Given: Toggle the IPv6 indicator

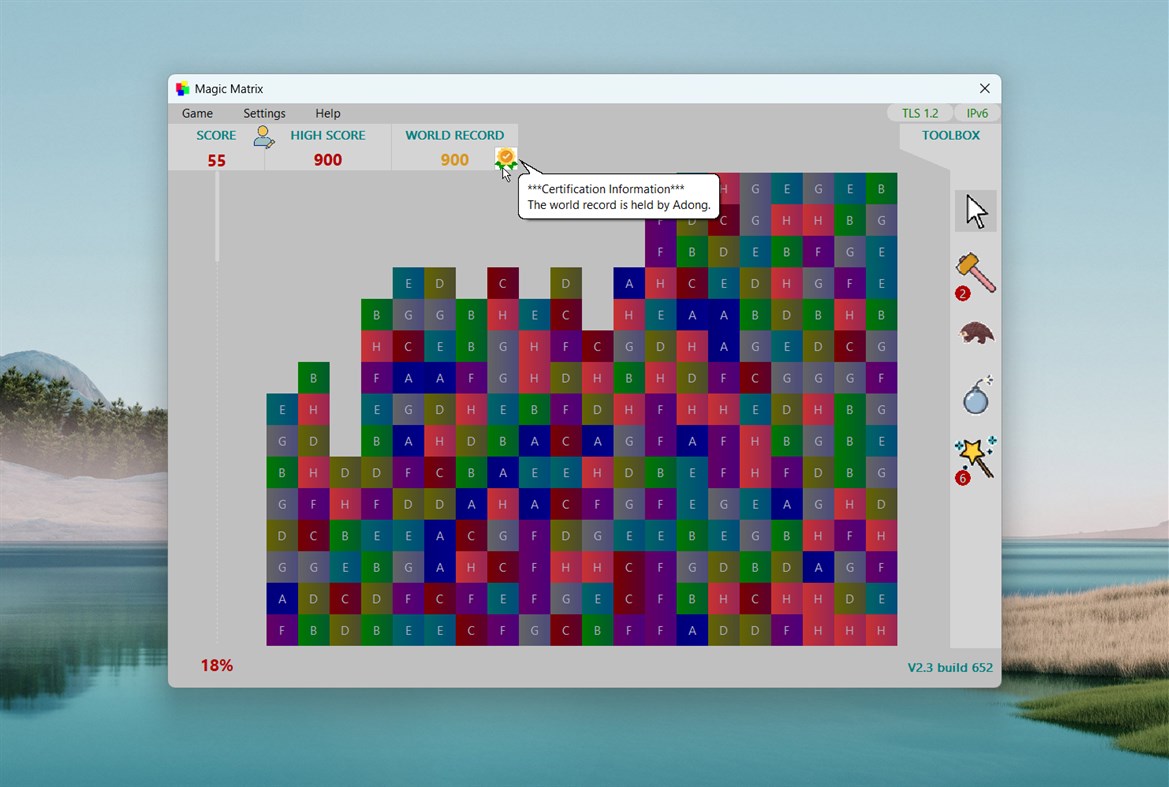Looking at the screenshot, I should (x=977, y=113).
